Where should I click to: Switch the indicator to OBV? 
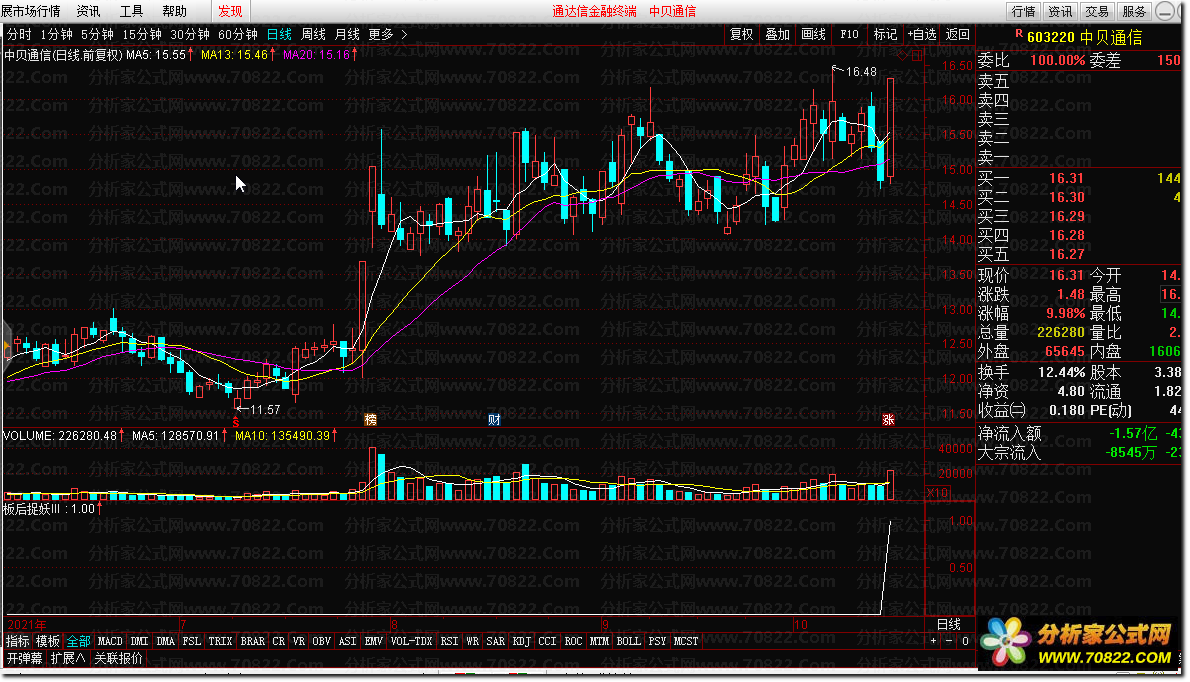pos(322,641)
